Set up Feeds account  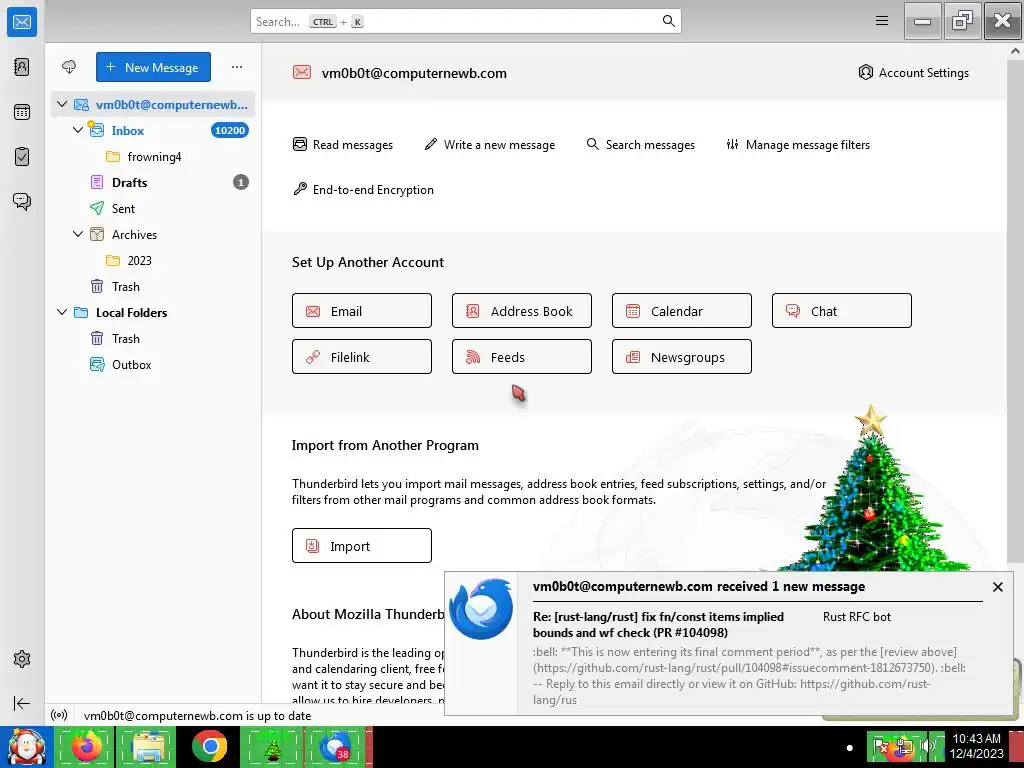[x=522, y=357]
